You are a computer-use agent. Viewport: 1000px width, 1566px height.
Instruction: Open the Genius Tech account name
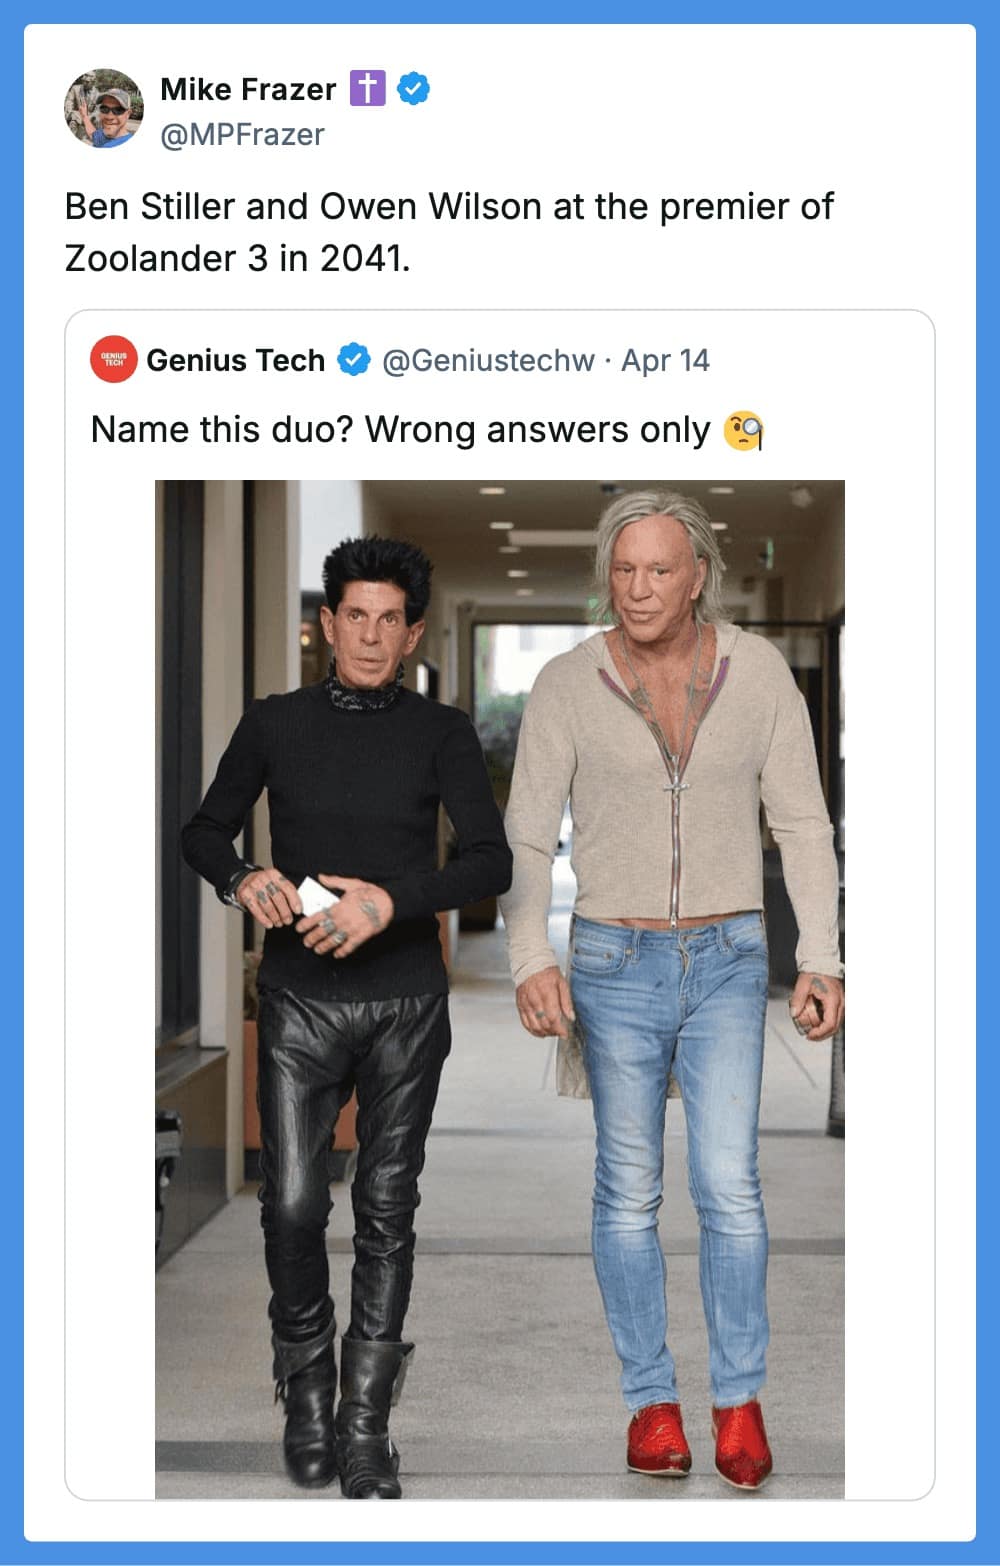pyautogui.click(x=236, y=360)
